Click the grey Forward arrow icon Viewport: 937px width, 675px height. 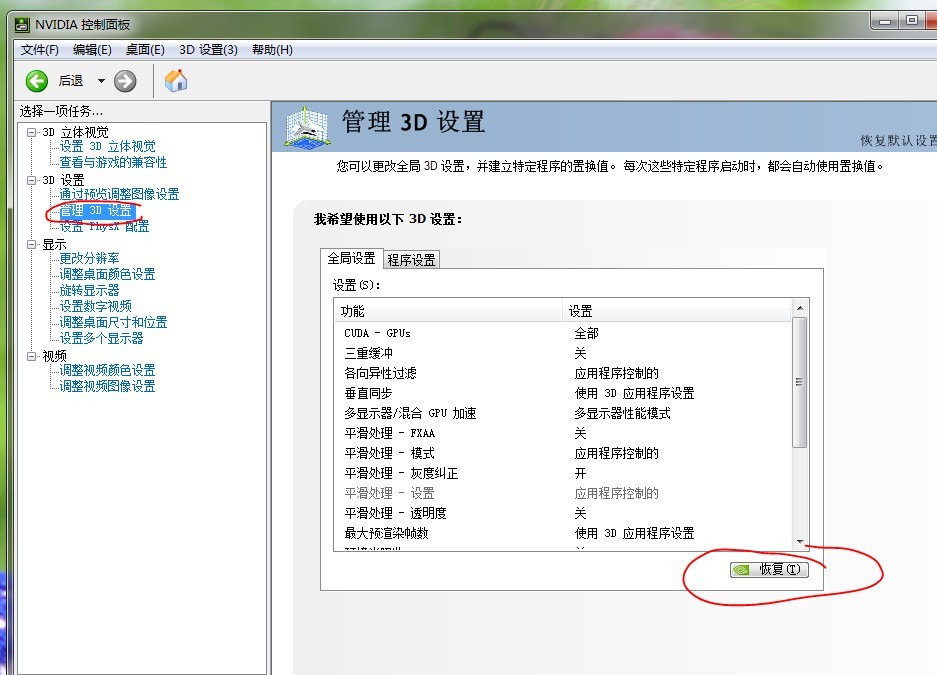click(x=125, y=81)
